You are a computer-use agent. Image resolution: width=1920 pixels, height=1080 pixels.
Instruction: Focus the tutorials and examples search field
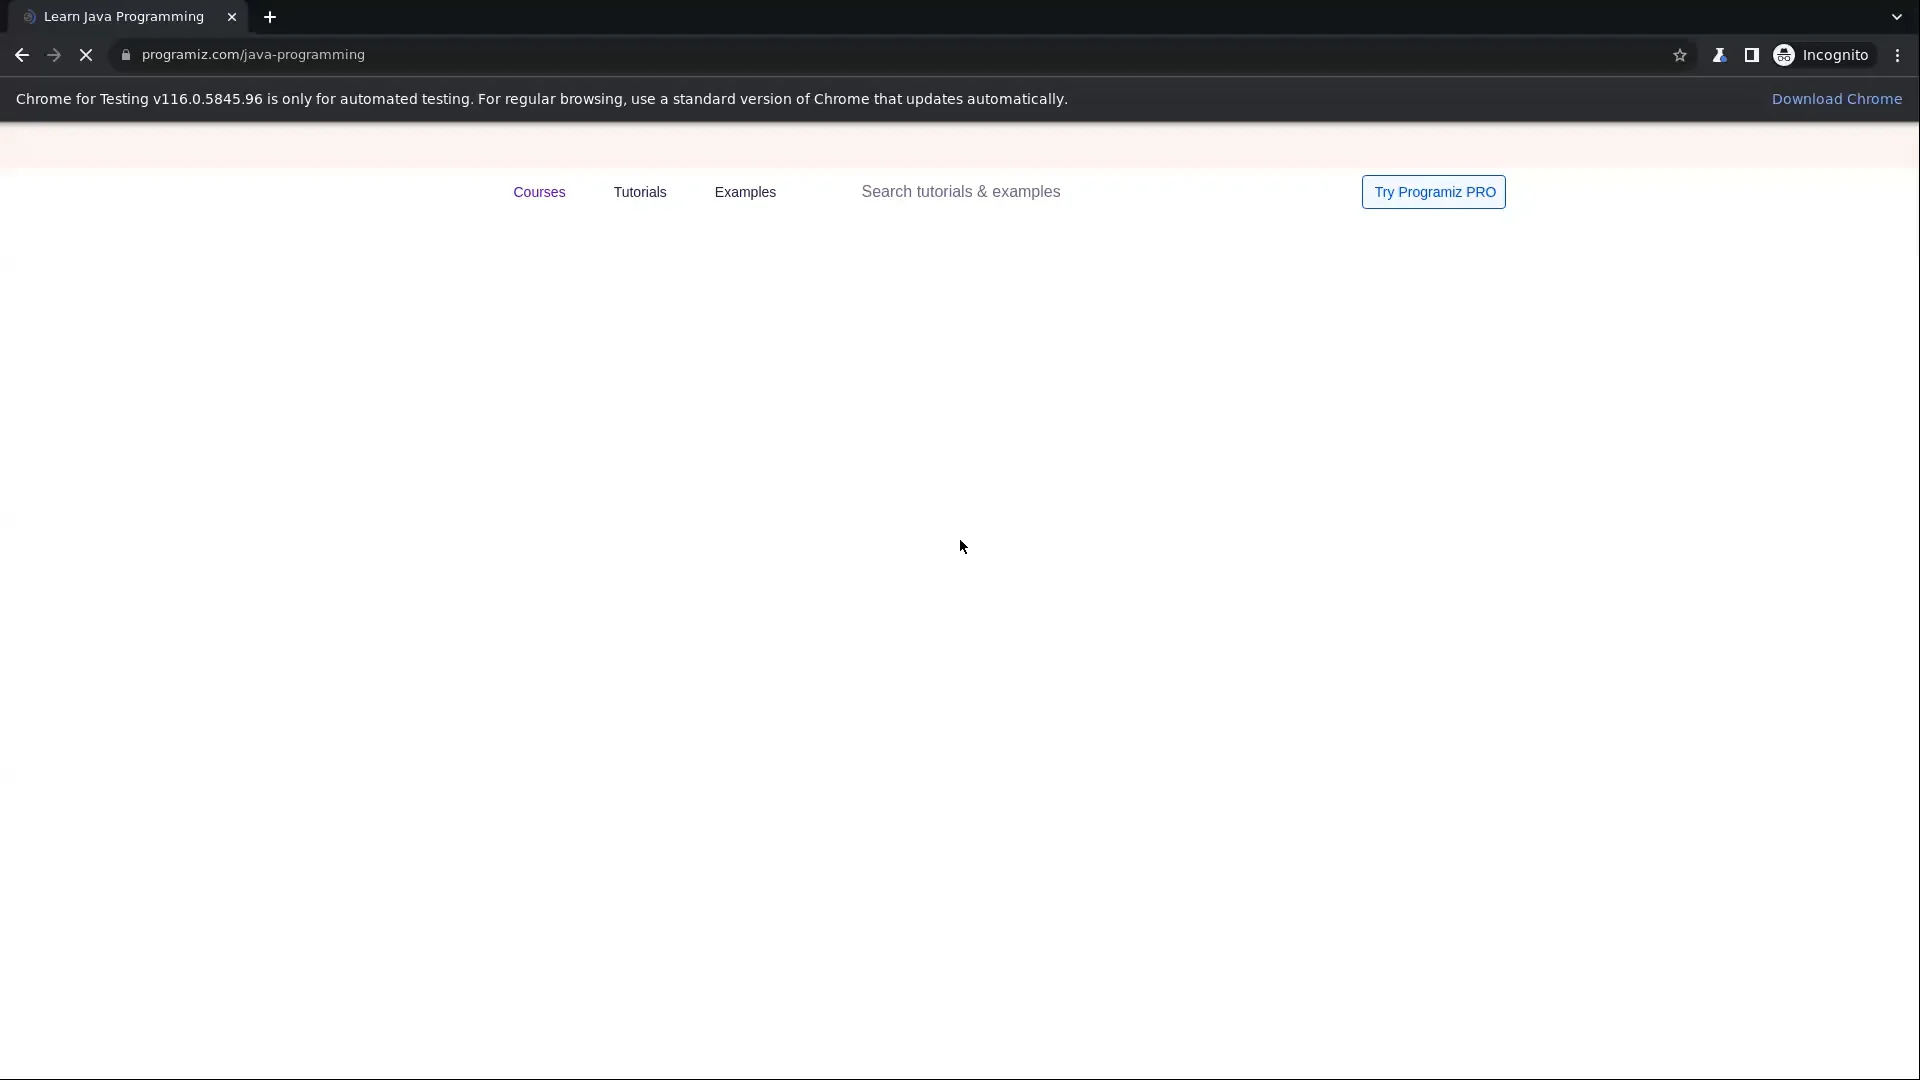[960, 191]
